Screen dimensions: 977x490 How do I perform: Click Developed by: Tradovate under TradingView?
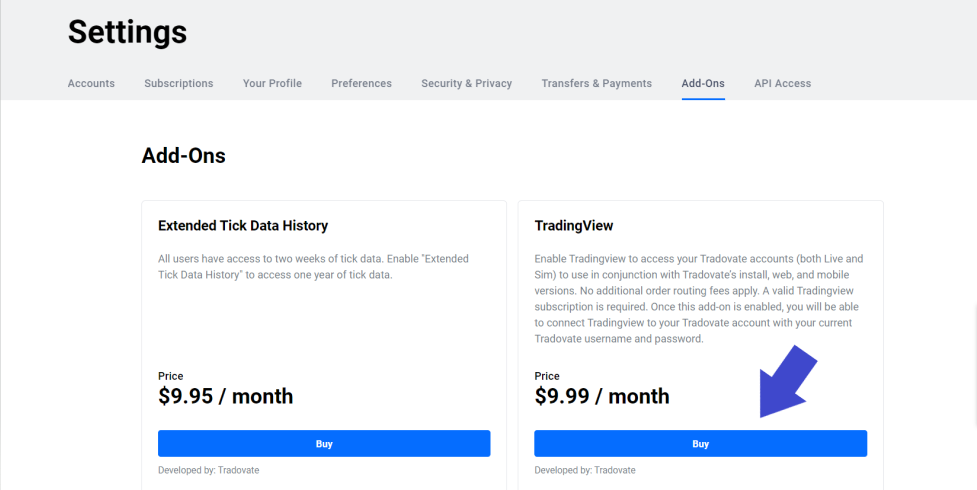point(585,470)
